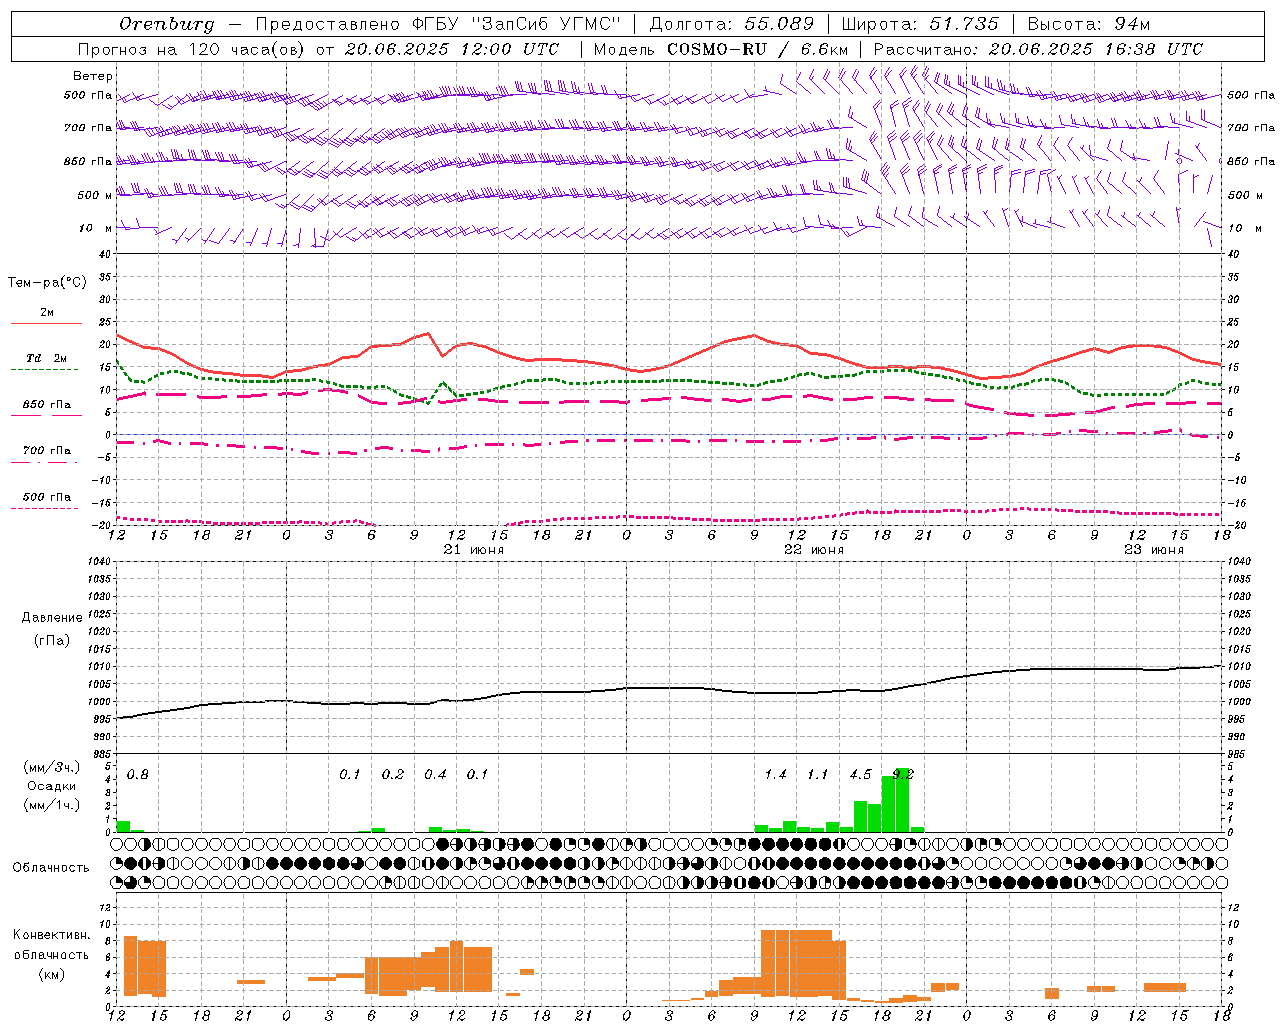The width and height of the screenshot is (1280, 1024).
Task: Click the tallest green precipitation bar under "9.2"
Action: (x=902, y=800)
